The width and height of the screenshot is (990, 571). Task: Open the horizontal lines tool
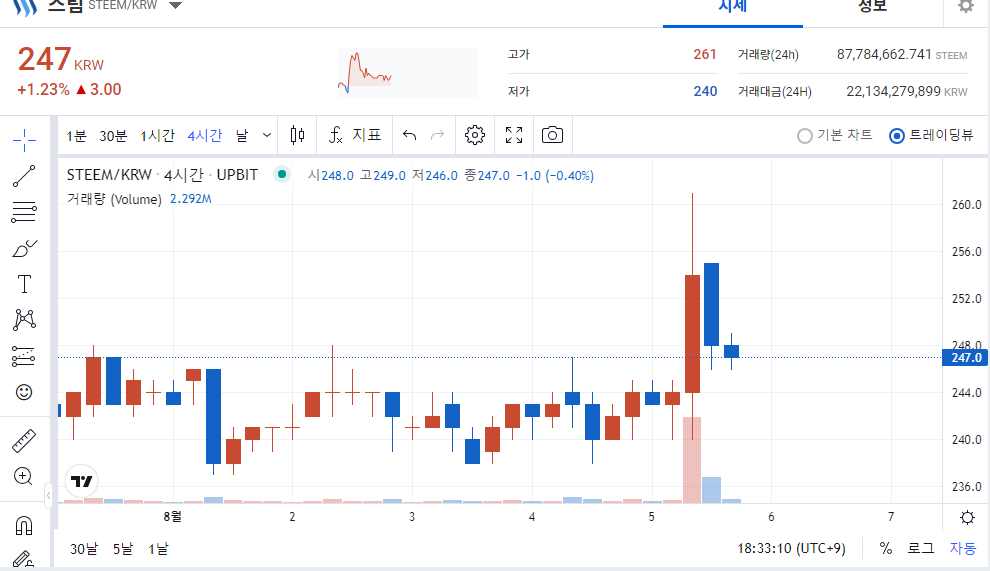click(x=24, y=212)
